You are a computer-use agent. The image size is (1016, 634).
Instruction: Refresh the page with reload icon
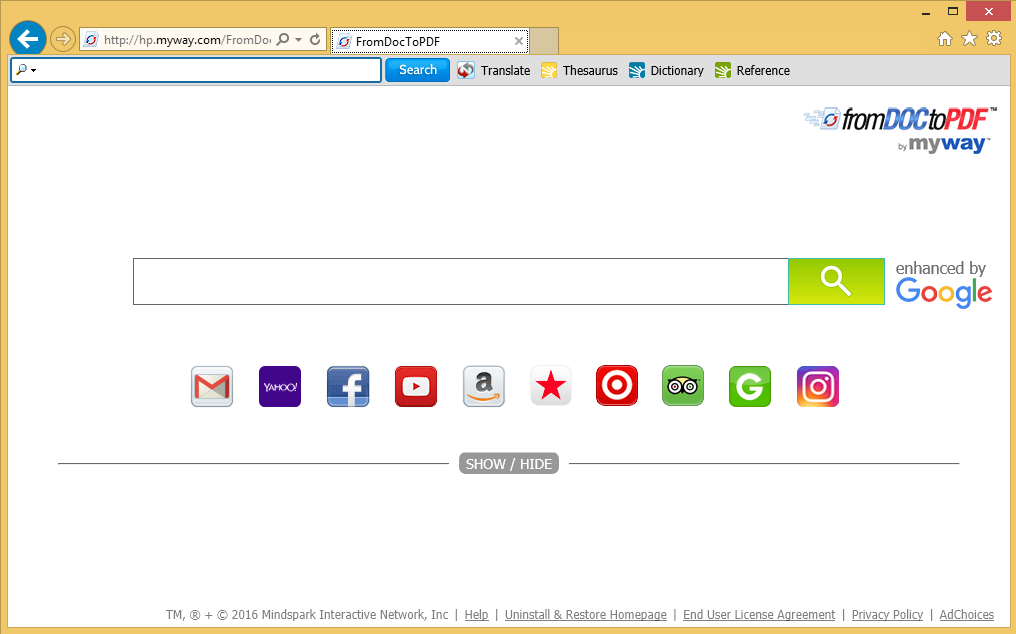tap(315, 40)
